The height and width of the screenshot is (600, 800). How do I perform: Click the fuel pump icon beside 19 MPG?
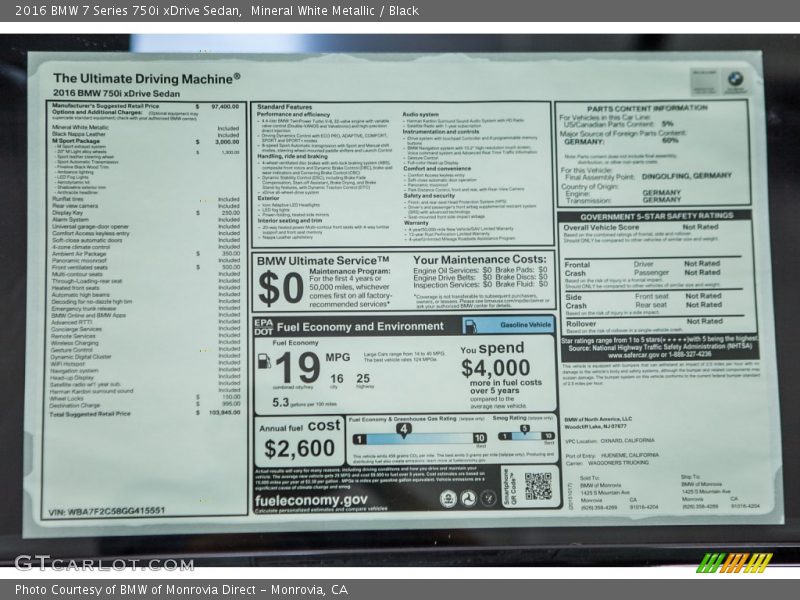(264, 361)
